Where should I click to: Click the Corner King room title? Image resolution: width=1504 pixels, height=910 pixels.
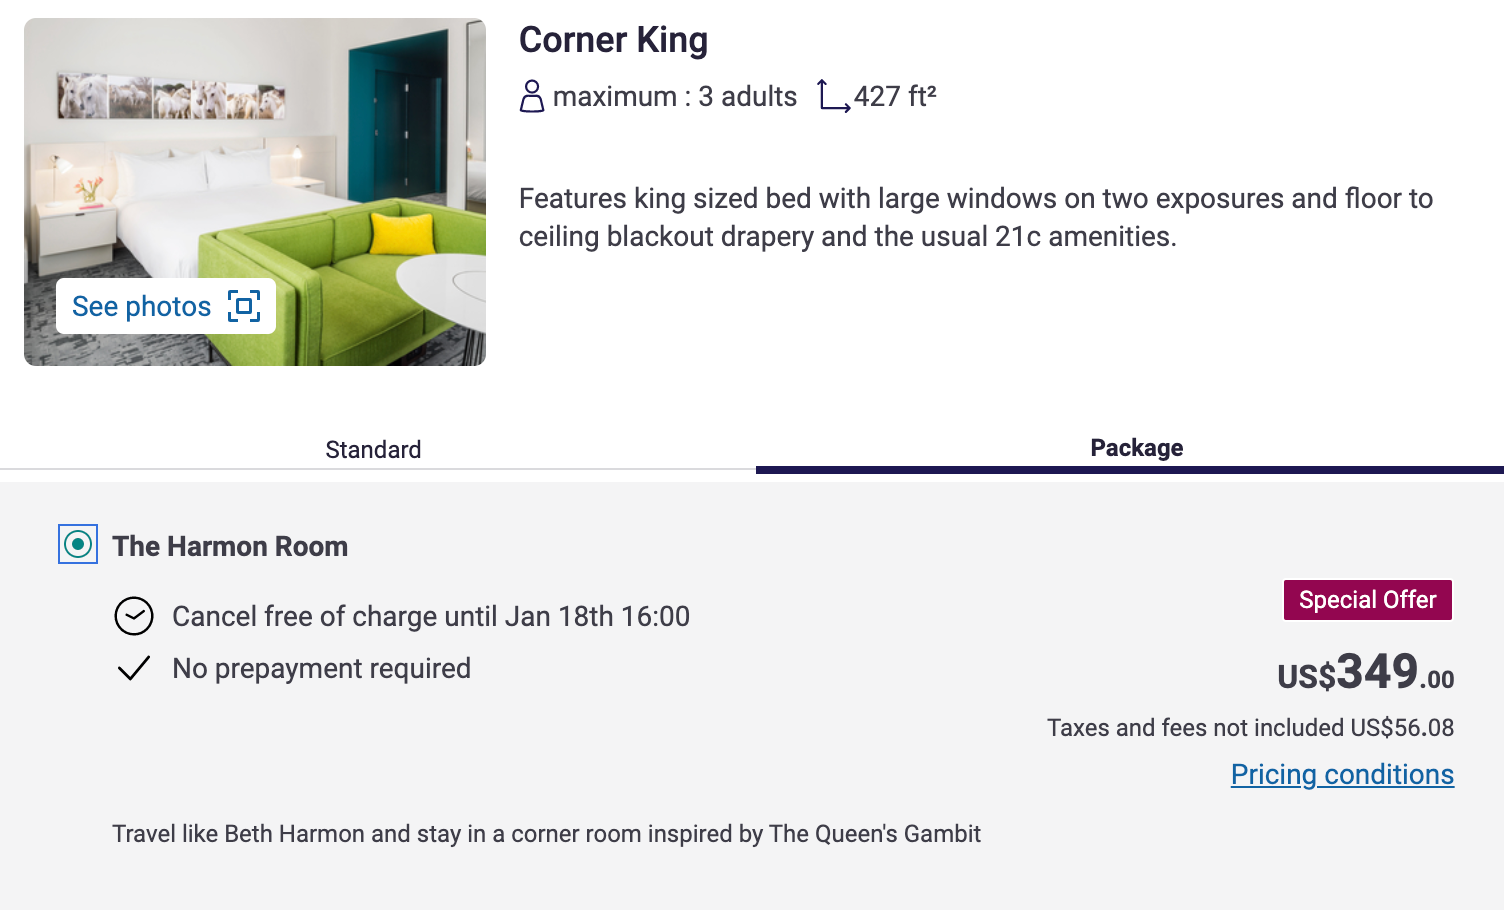point(613,40)
